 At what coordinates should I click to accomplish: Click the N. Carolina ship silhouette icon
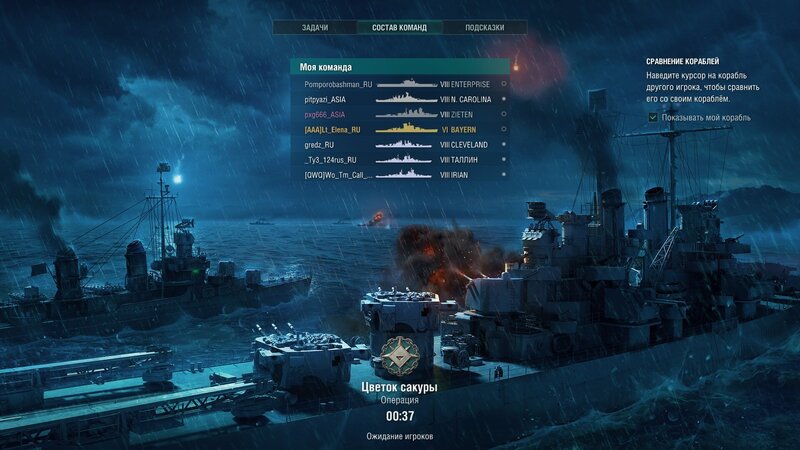tap(406, 99)
